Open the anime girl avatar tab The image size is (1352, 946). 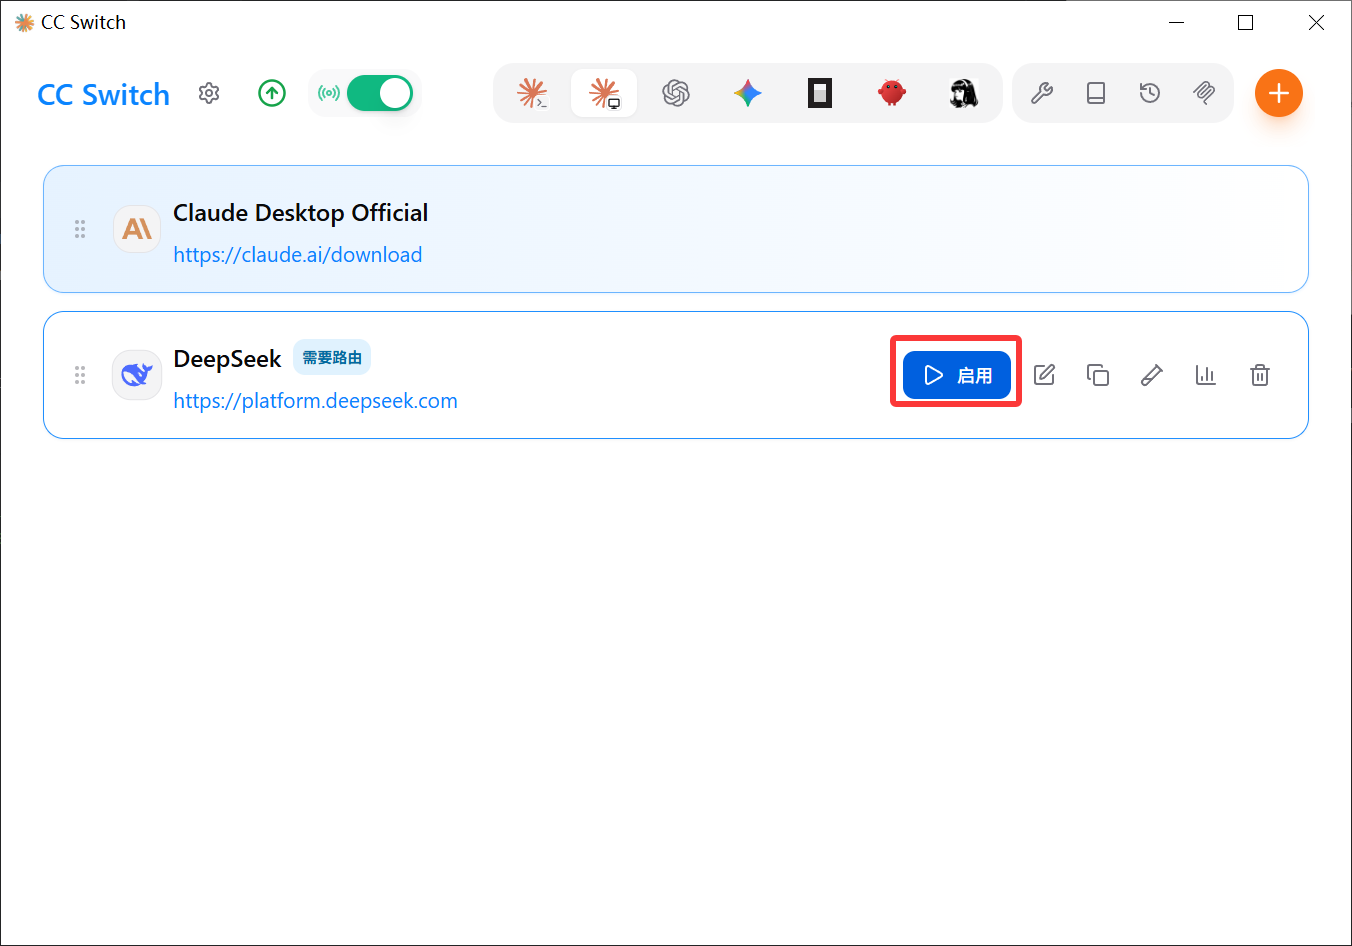(964, 93)
